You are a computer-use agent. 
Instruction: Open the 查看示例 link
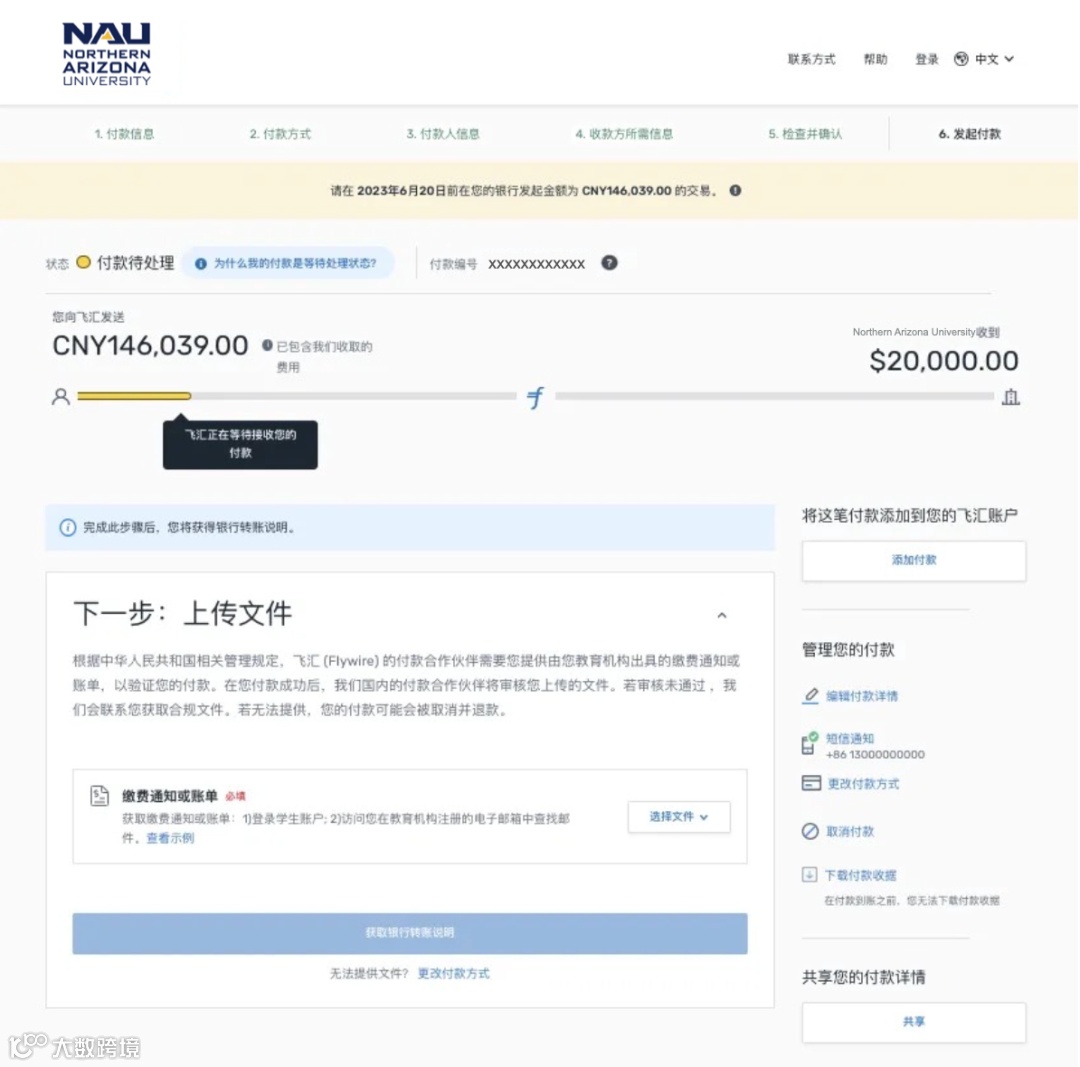[170, 838]
